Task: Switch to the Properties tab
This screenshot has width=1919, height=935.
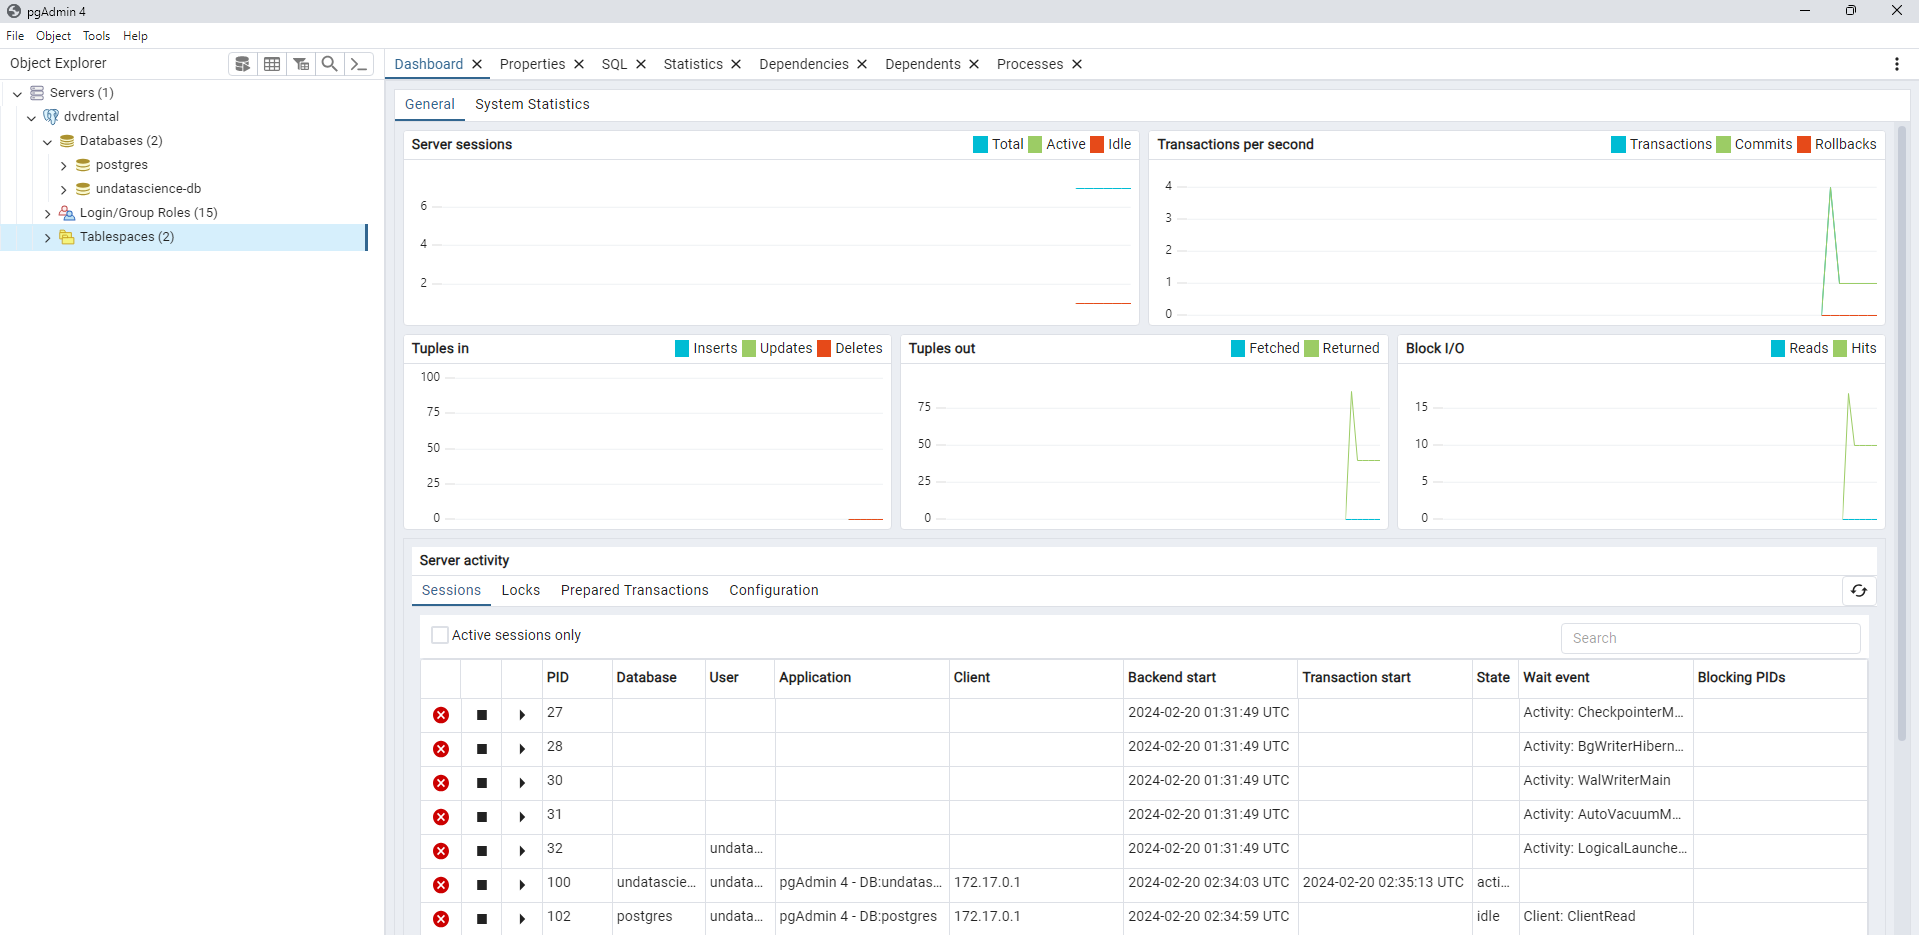Action: pyautogui.click(x=532, y=64)
